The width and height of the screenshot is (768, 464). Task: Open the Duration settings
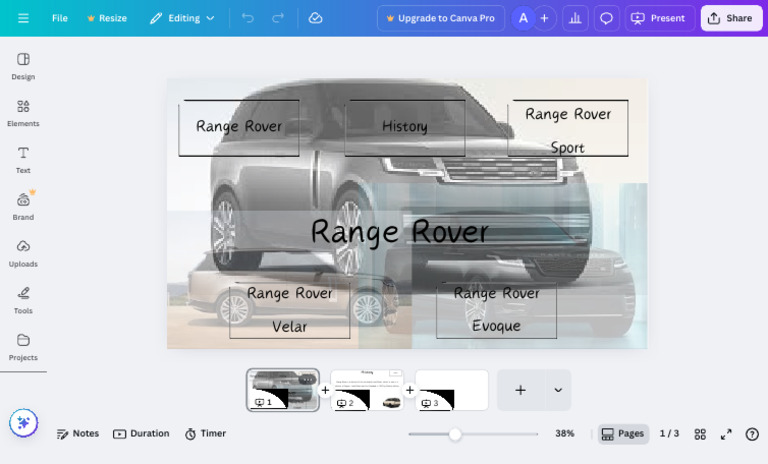[x=141, y=434]
